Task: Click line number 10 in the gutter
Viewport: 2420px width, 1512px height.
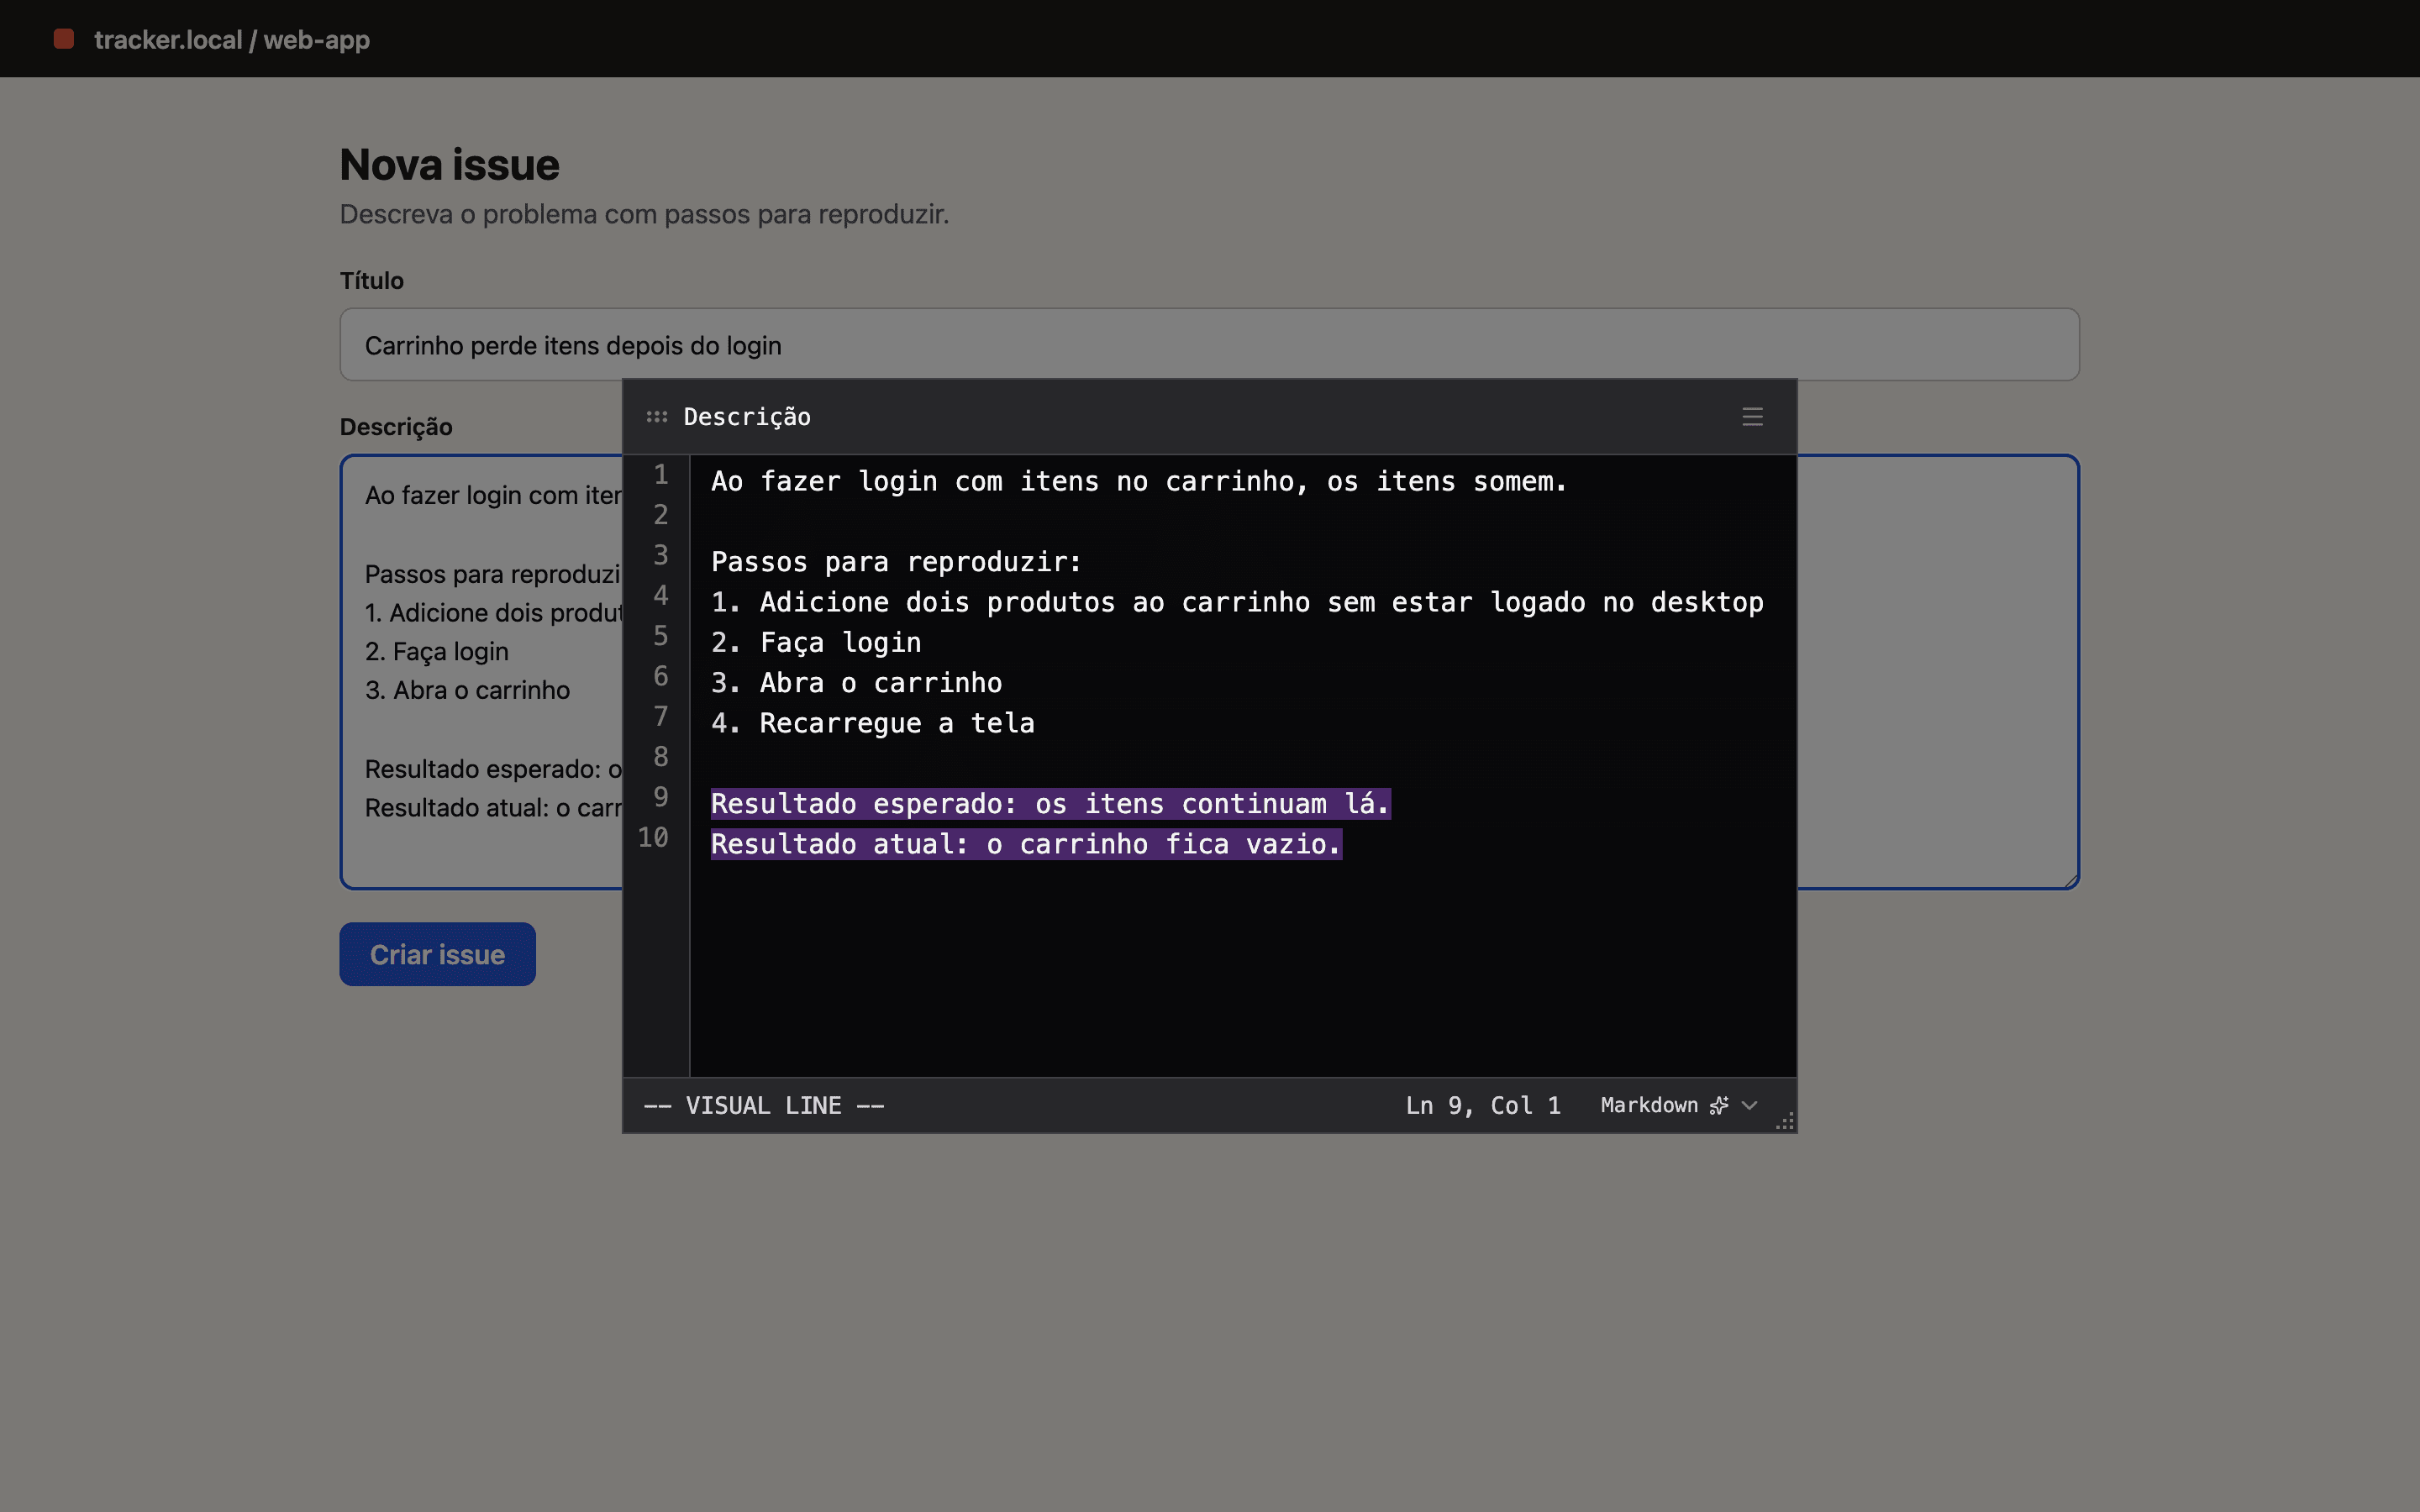Action: [x=653, y=837]
